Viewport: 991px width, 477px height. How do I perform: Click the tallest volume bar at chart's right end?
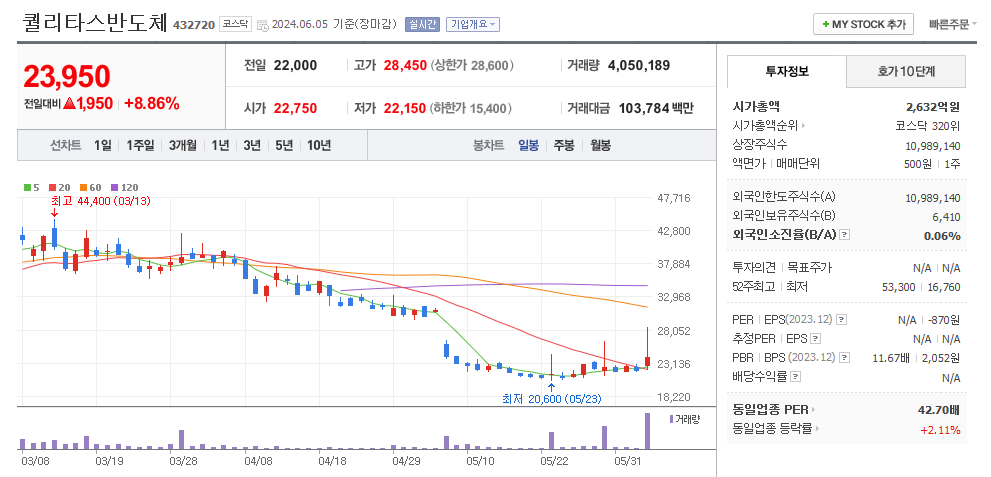(647, 431)
